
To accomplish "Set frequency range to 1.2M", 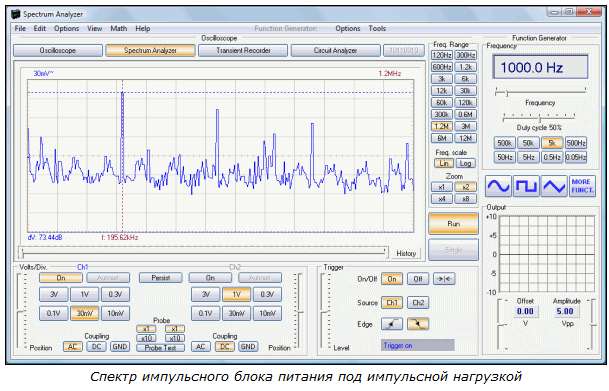I will (x=442, y=126).
